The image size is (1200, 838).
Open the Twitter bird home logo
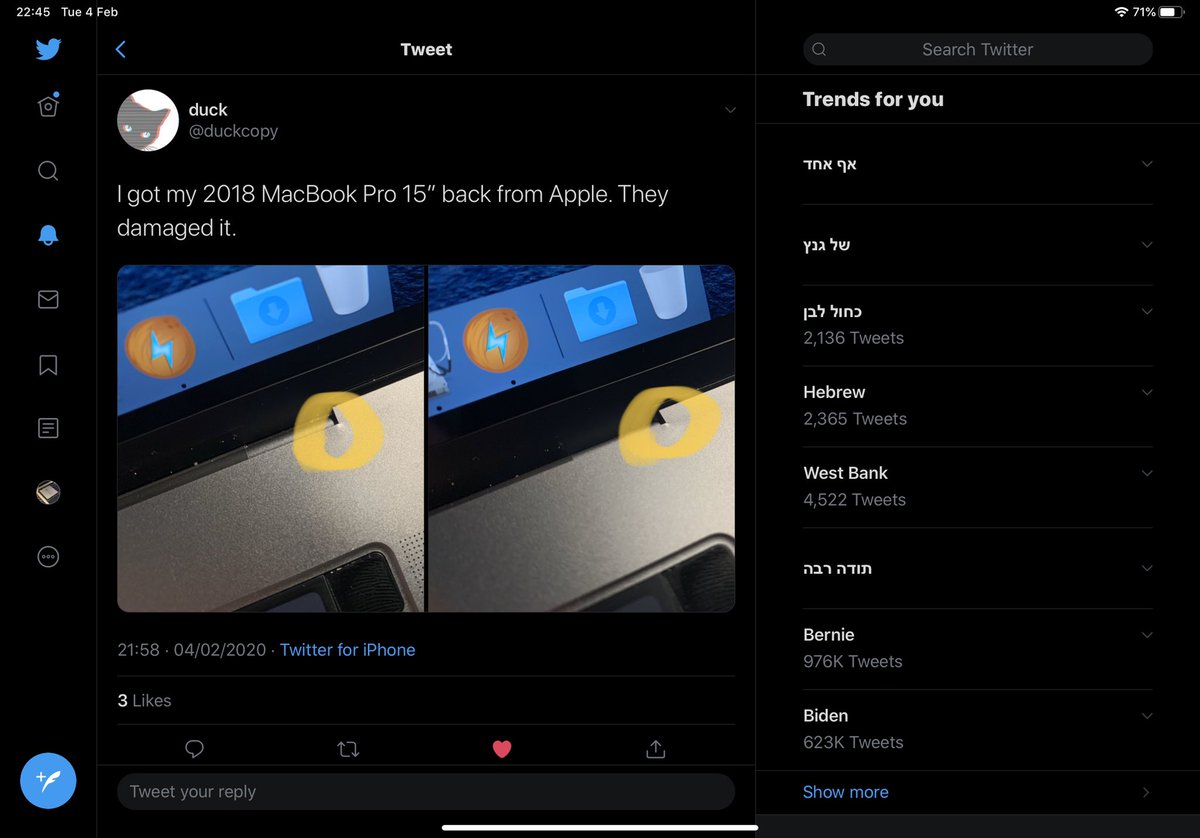48,49
